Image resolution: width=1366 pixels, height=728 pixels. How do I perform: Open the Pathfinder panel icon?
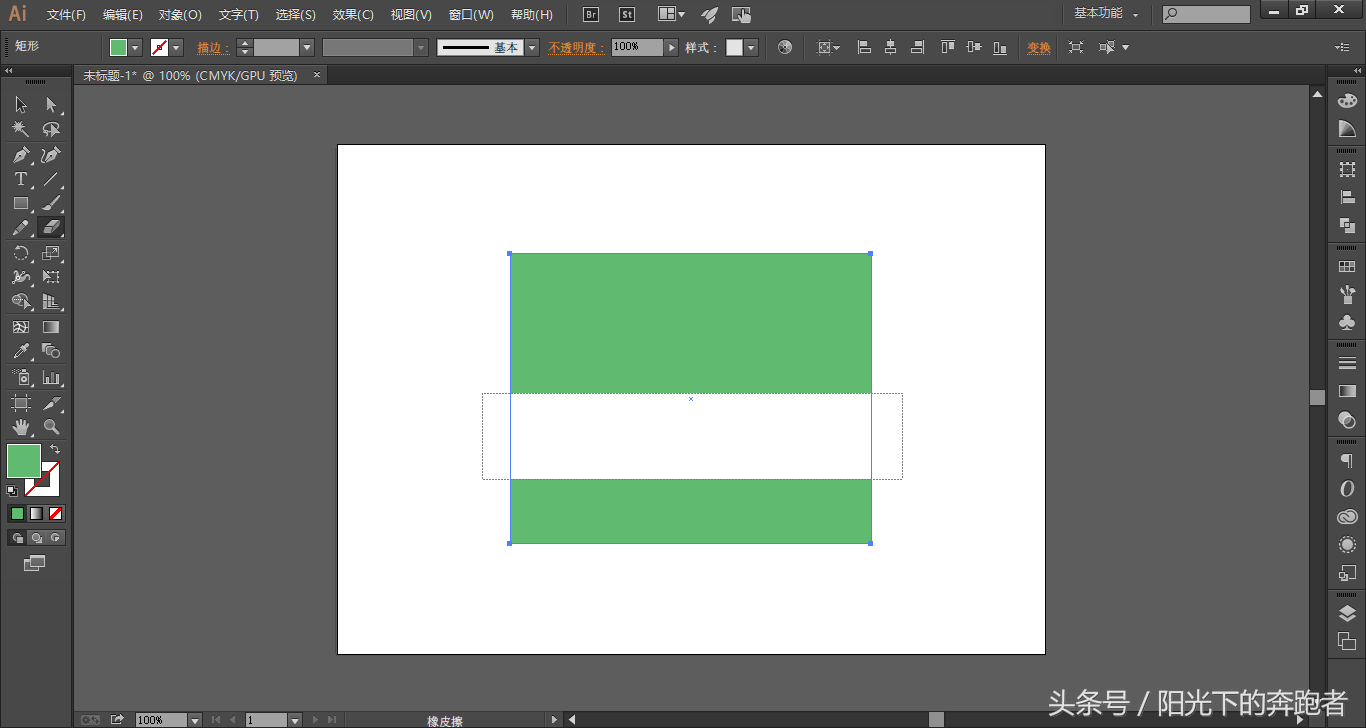pos(1347,226)
